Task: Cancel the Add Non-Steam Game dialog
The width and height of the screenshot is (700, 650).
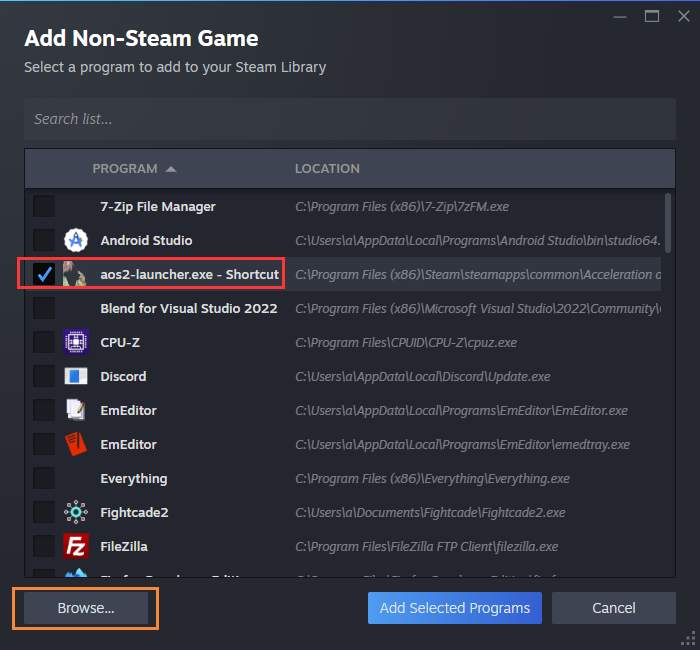Action: pos(614,608)
